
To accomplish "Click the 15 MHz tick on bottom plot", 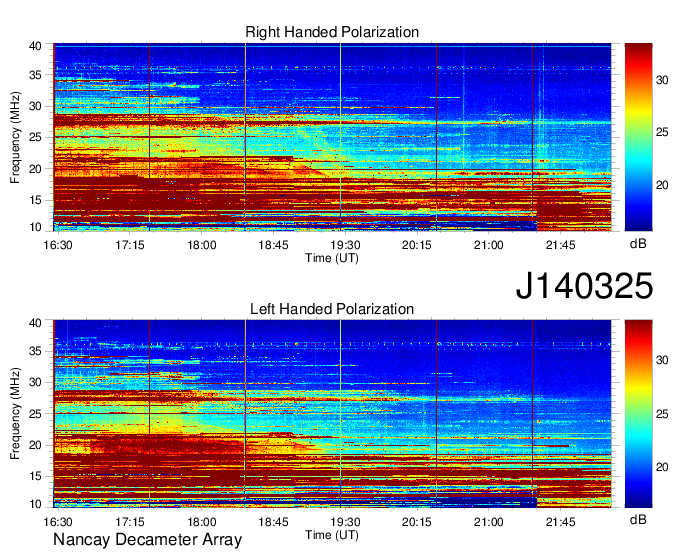I will (x=35, y=477).
